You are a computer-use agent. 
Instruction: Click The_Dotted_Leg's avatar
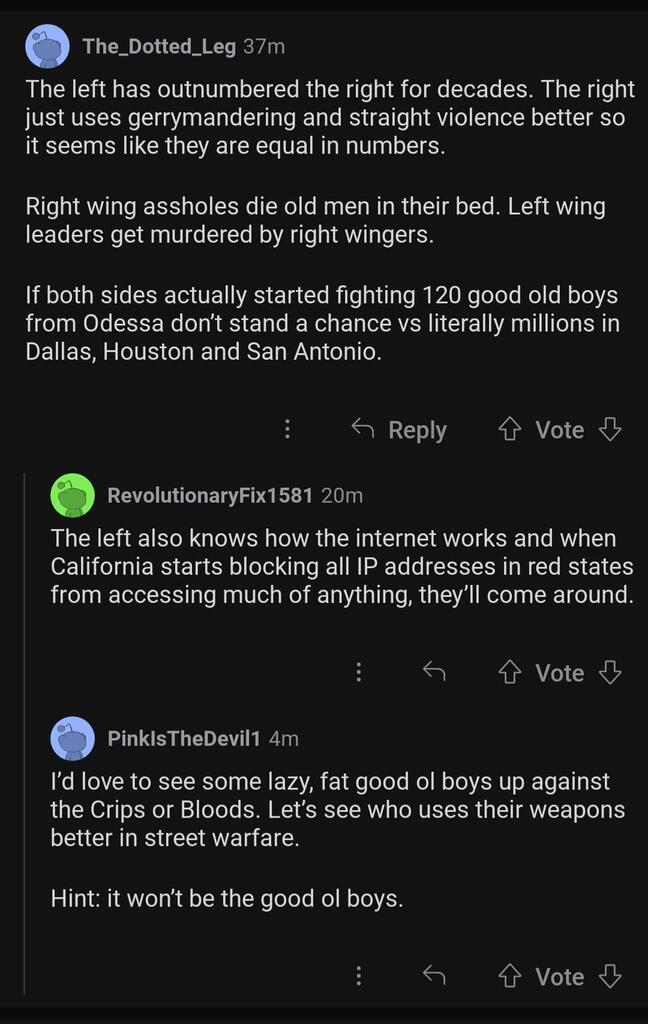(x=47, y=47)
